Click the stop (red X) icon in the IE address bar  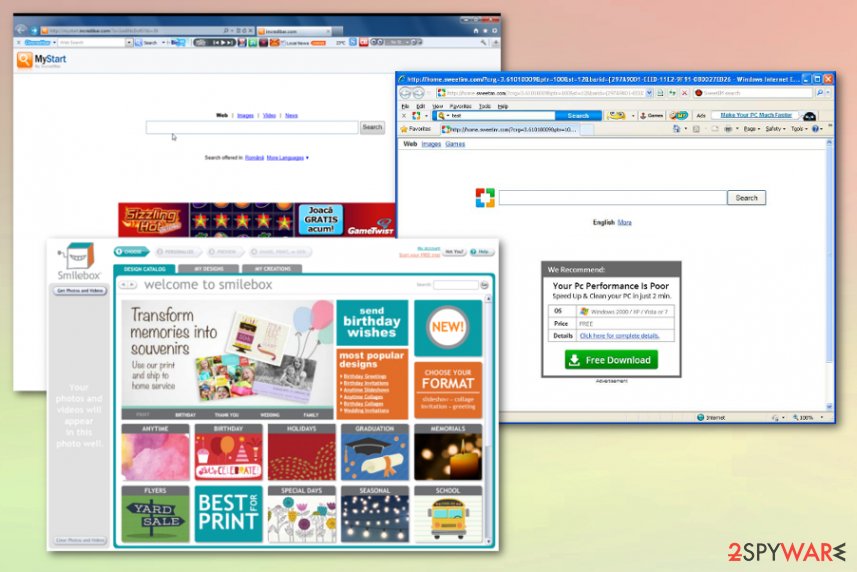(x=684, y=93)
